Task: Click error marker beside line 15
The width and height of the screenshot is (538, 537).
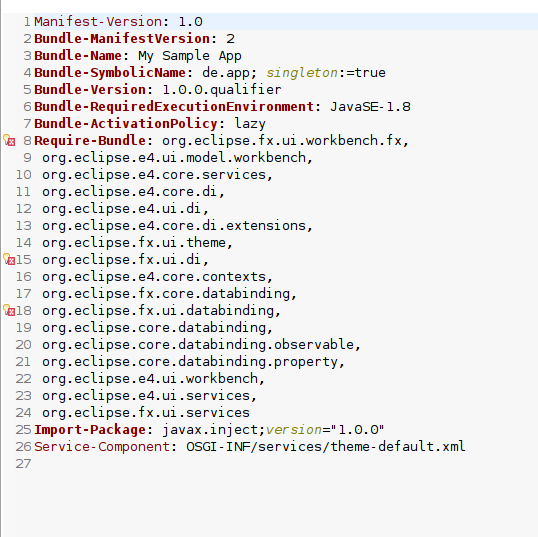Action: pyautogui.click(x=9, y=259)
